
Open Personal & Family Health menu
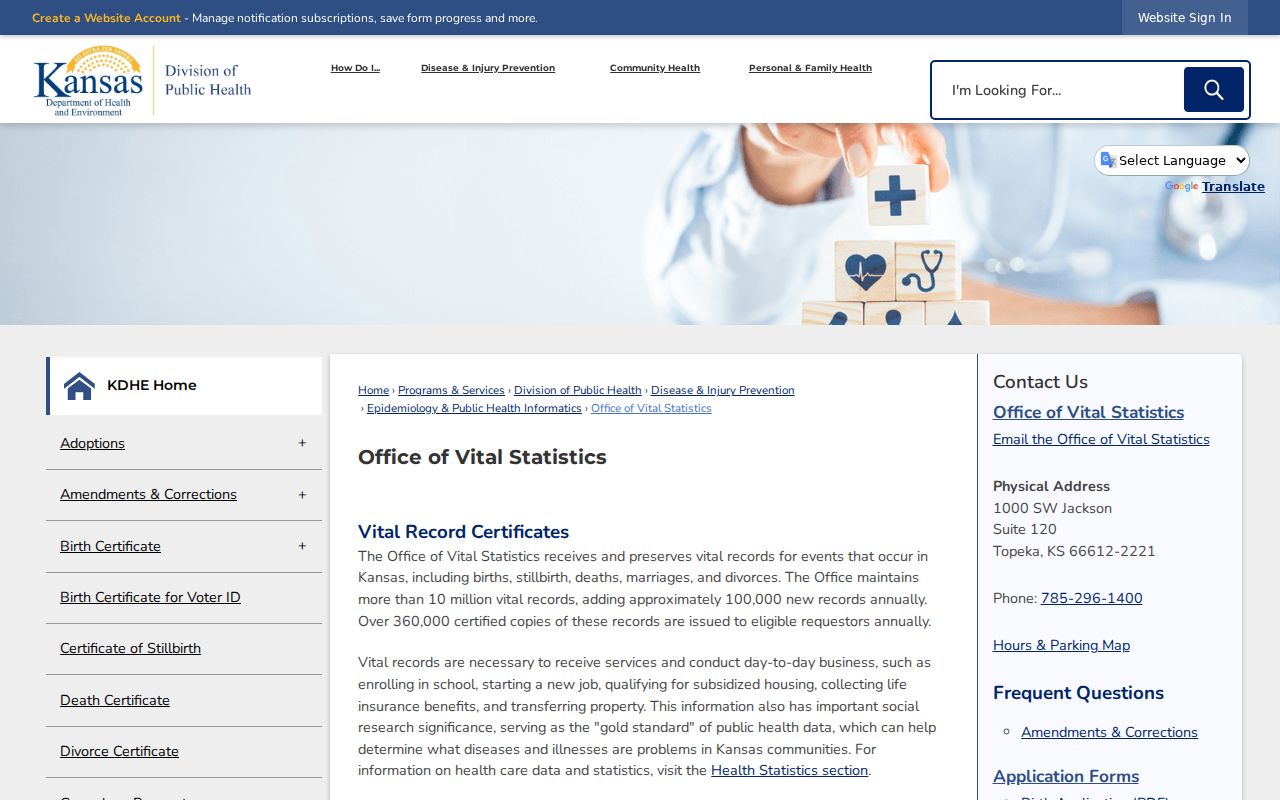[810, 68]
